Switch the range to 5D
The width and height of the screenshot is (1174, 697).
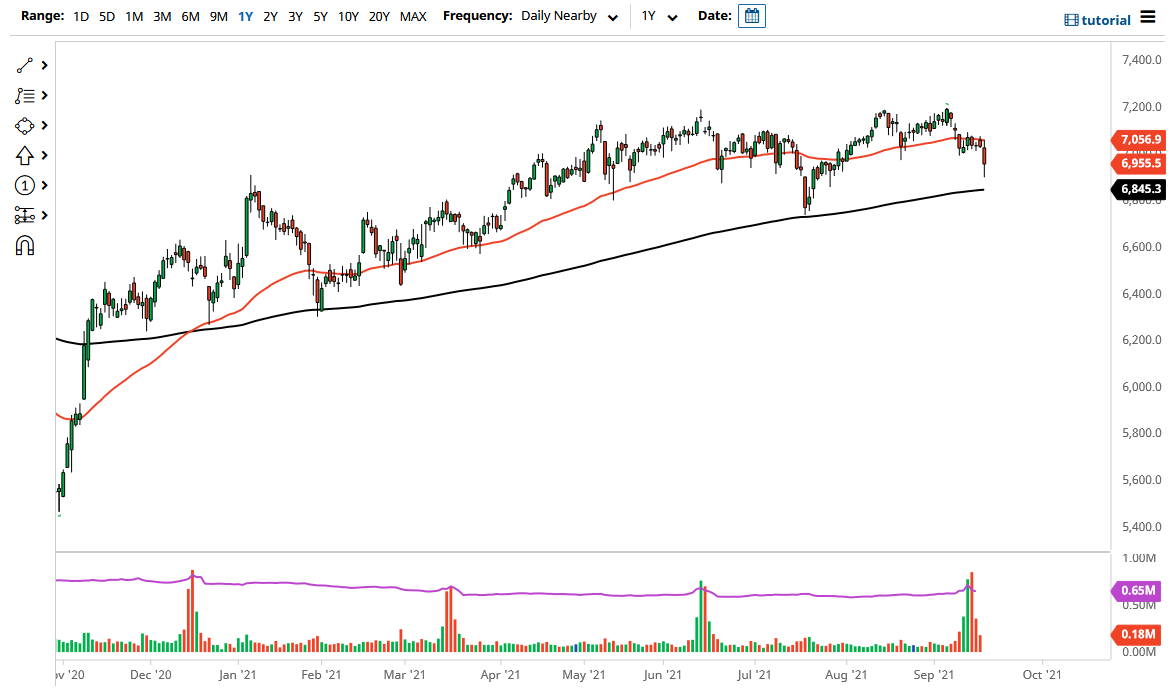(x=106, y=16)
